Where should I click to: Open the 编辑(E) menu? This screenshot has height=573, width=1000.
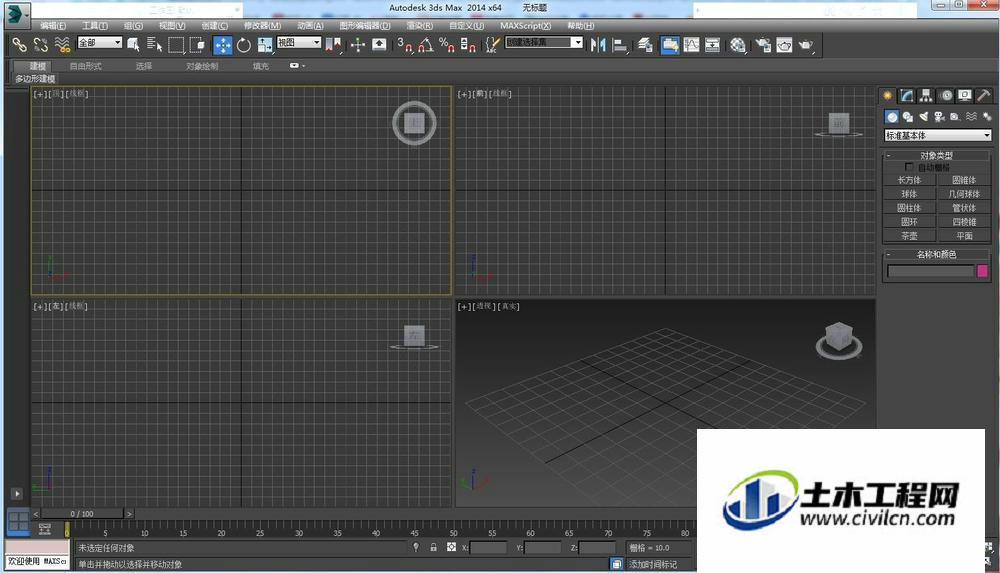click(x=52, y=26)
